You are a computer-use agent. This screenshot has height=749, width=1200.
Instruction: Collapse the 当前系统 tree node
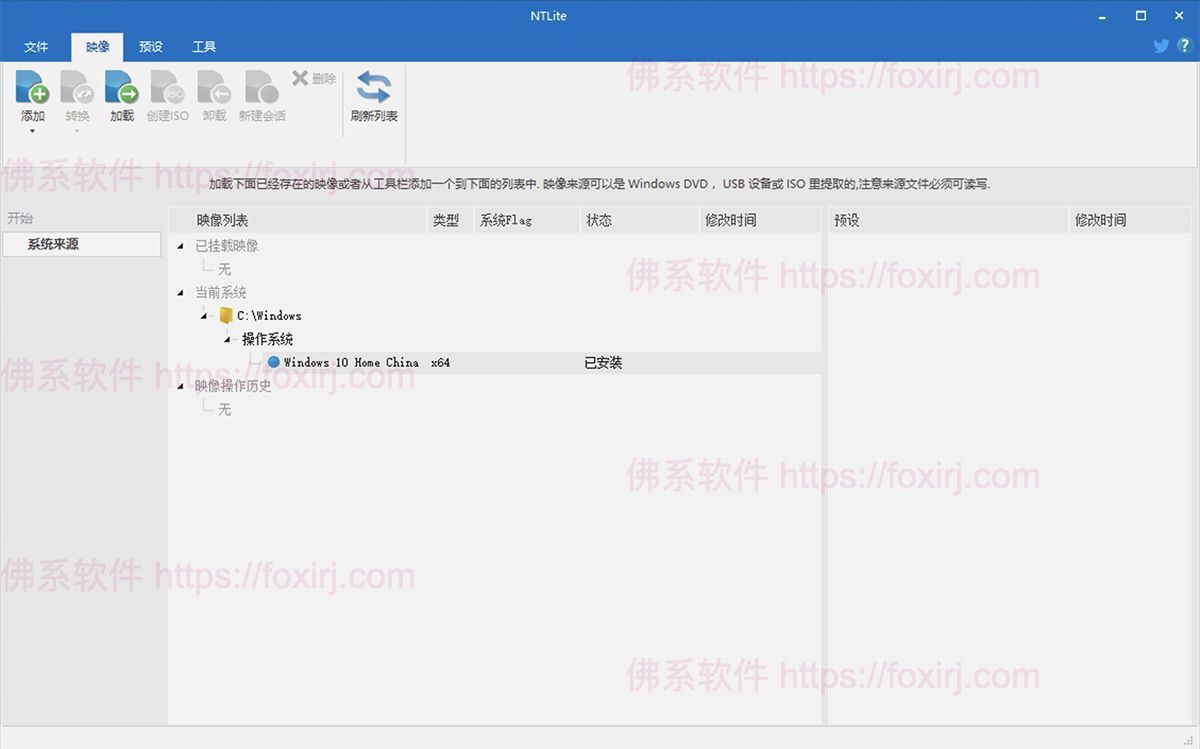coord(180,292)
